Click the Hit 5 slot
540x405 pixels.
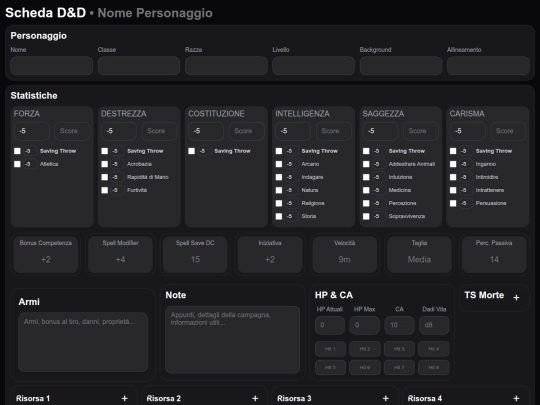click(330, 367)
